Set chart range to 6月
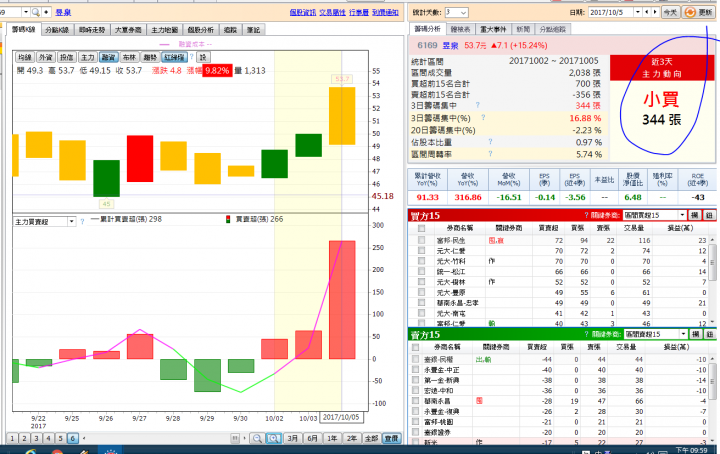 (x=312, y=438)
